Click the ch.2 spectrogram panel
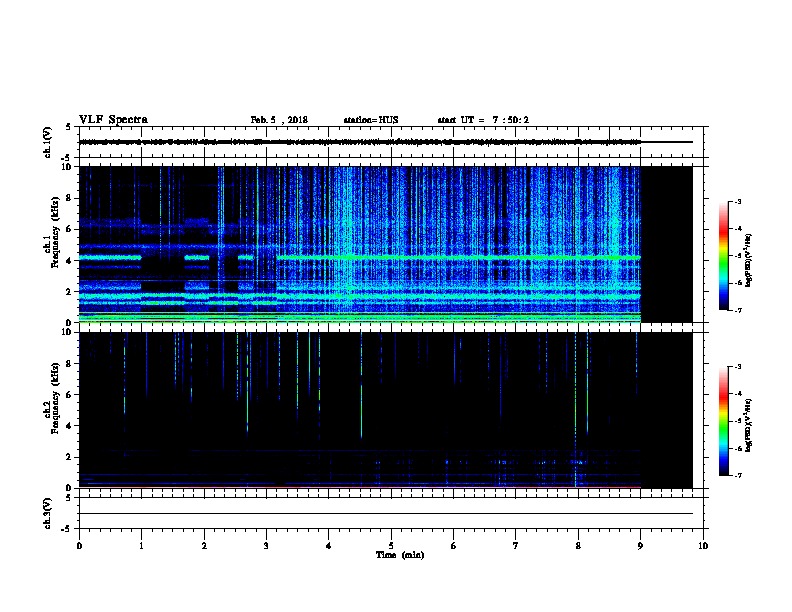The width and height of the screenshot is (792, 612). tap(385, 410)
